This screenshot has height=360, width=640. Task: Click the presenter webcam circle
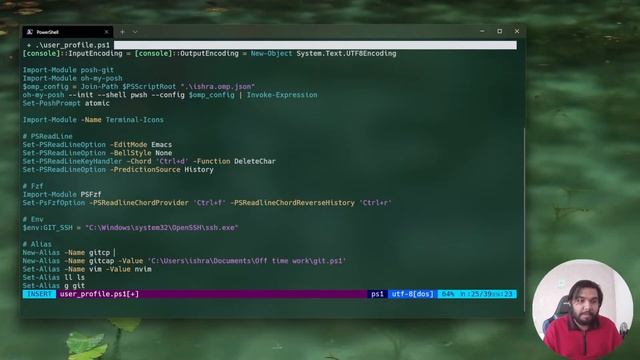(x=583, y=309)
